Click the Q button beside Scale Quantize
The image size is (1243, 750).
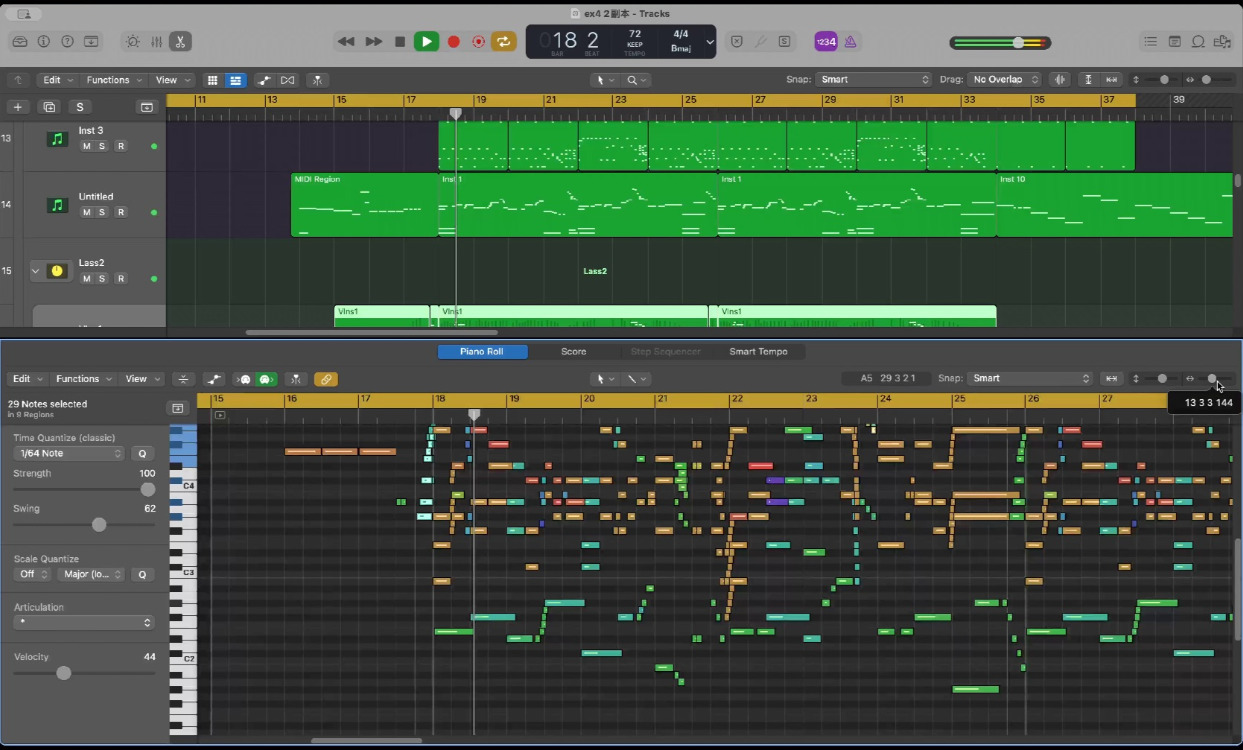pos(142,575)
